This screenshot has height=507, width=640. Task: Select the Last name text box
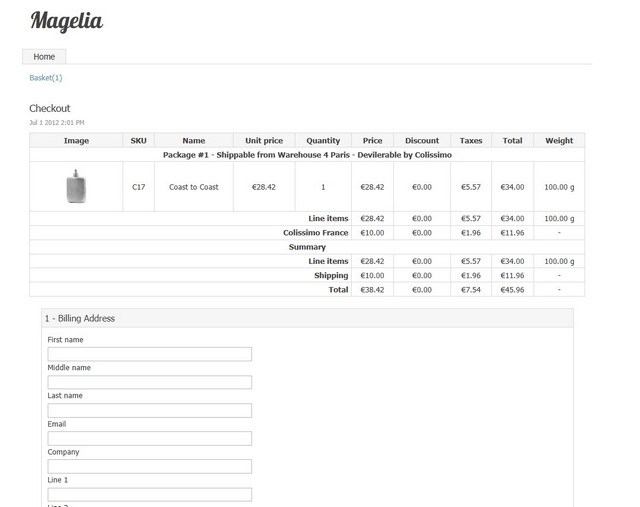click(x=149, y=410)
